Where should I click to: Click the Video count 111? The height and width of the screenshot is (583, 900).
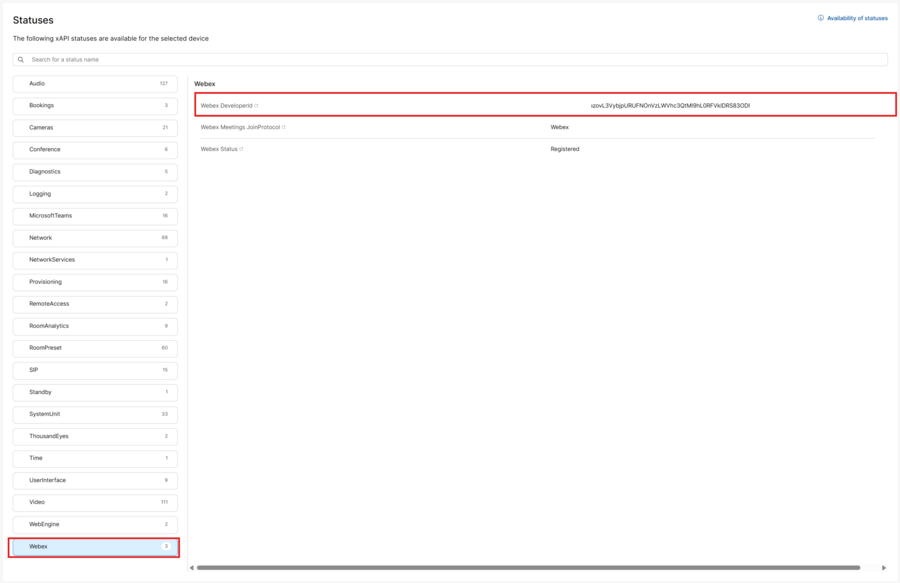pyautogui.click(x=165, y=502)
